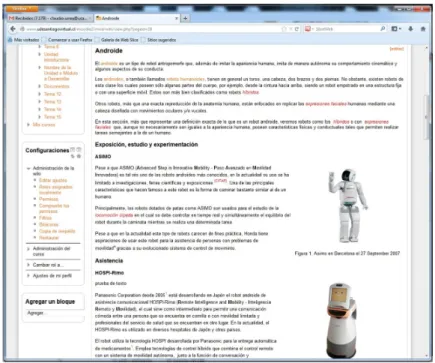Open the Copia de seguridad link

(57, 231)
